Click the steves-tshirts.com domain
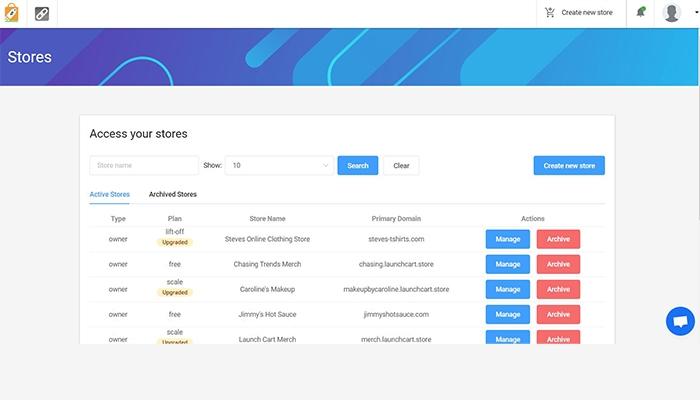Image resolution: width=700 pixels, height=400 pixels. tap(396, 239)
